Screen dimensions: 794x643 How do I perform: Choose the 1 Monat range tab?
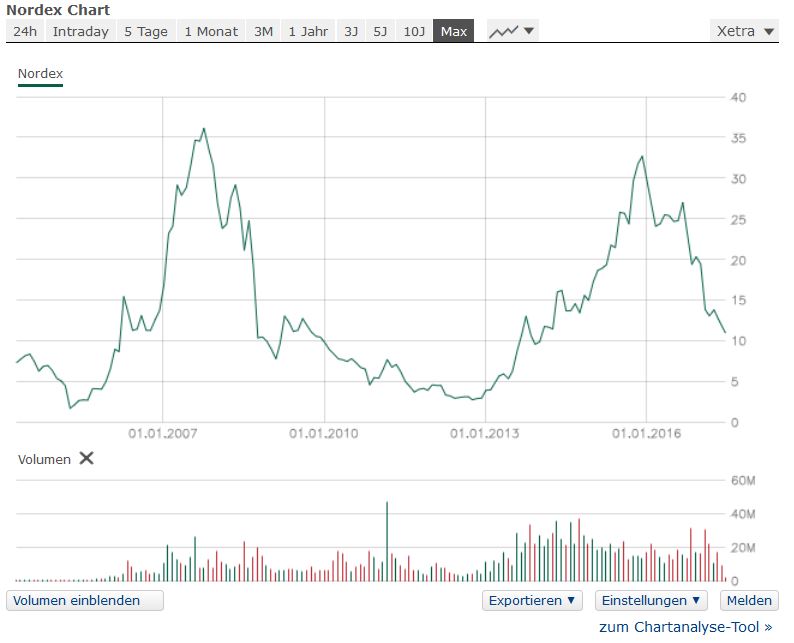pyautogui.click(x=211, y=31)
